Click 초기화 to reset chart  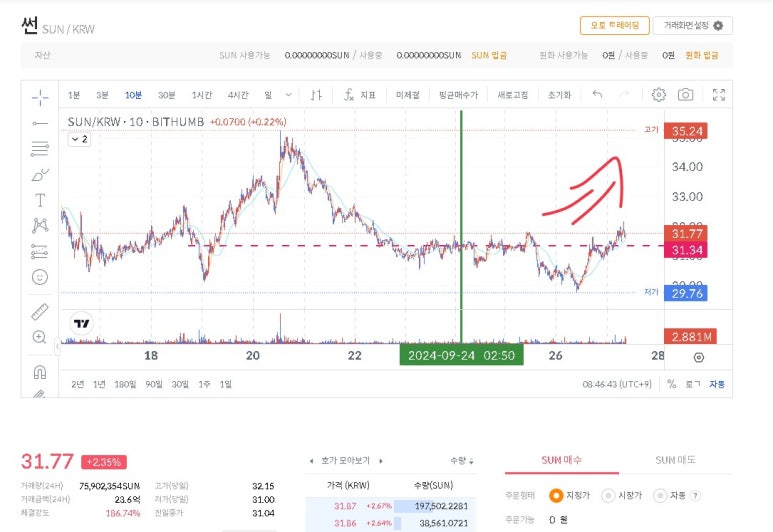(x=560, y=95)
